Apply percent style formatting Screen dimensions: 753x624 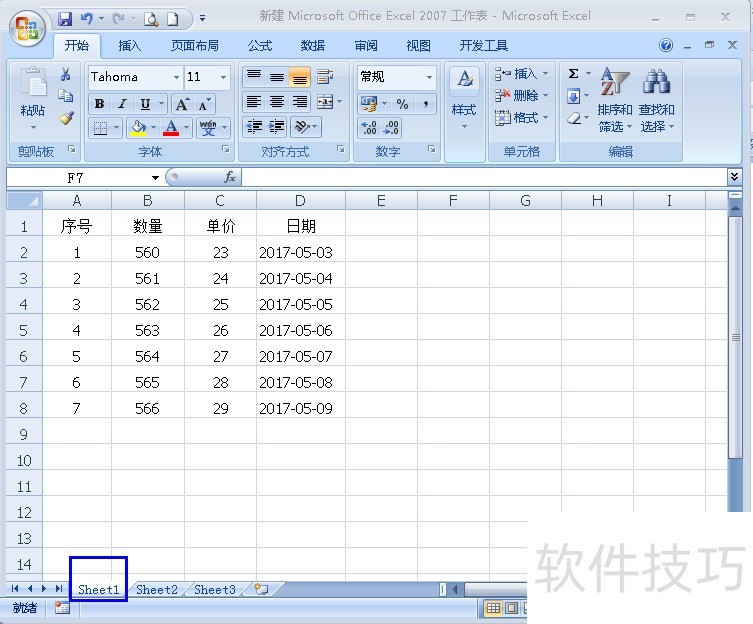tap(402, 104)
